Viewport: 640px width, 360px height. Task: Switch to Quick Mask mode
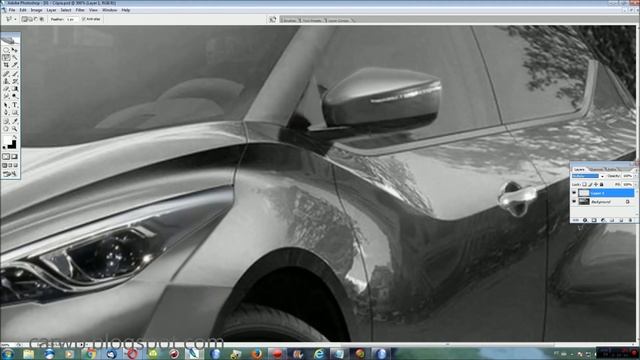(x=15, y=156)
